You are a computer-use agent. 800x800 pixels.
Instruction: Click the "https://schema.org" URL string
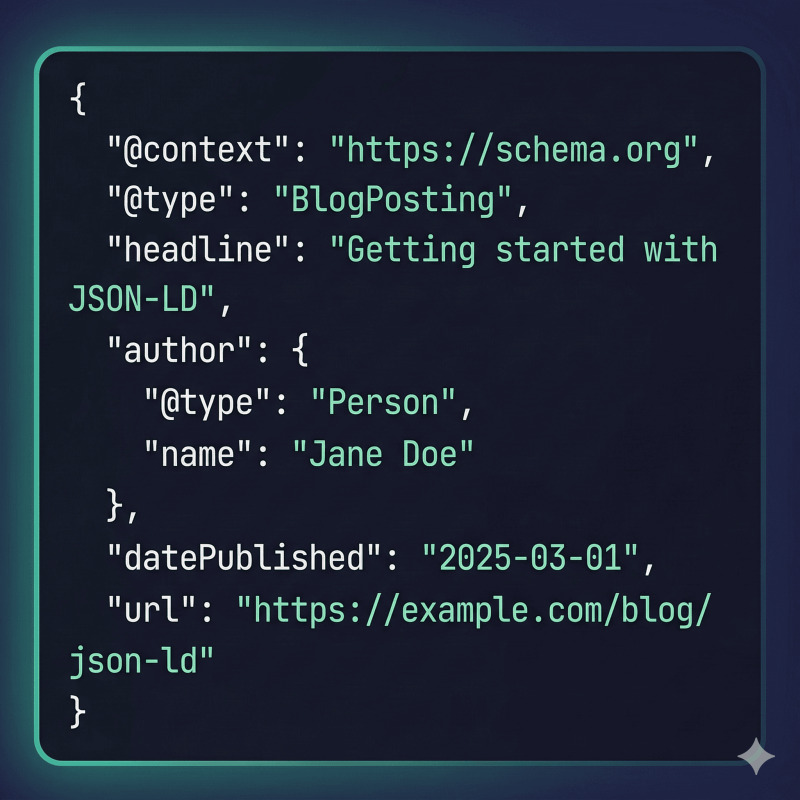[512, 152]
